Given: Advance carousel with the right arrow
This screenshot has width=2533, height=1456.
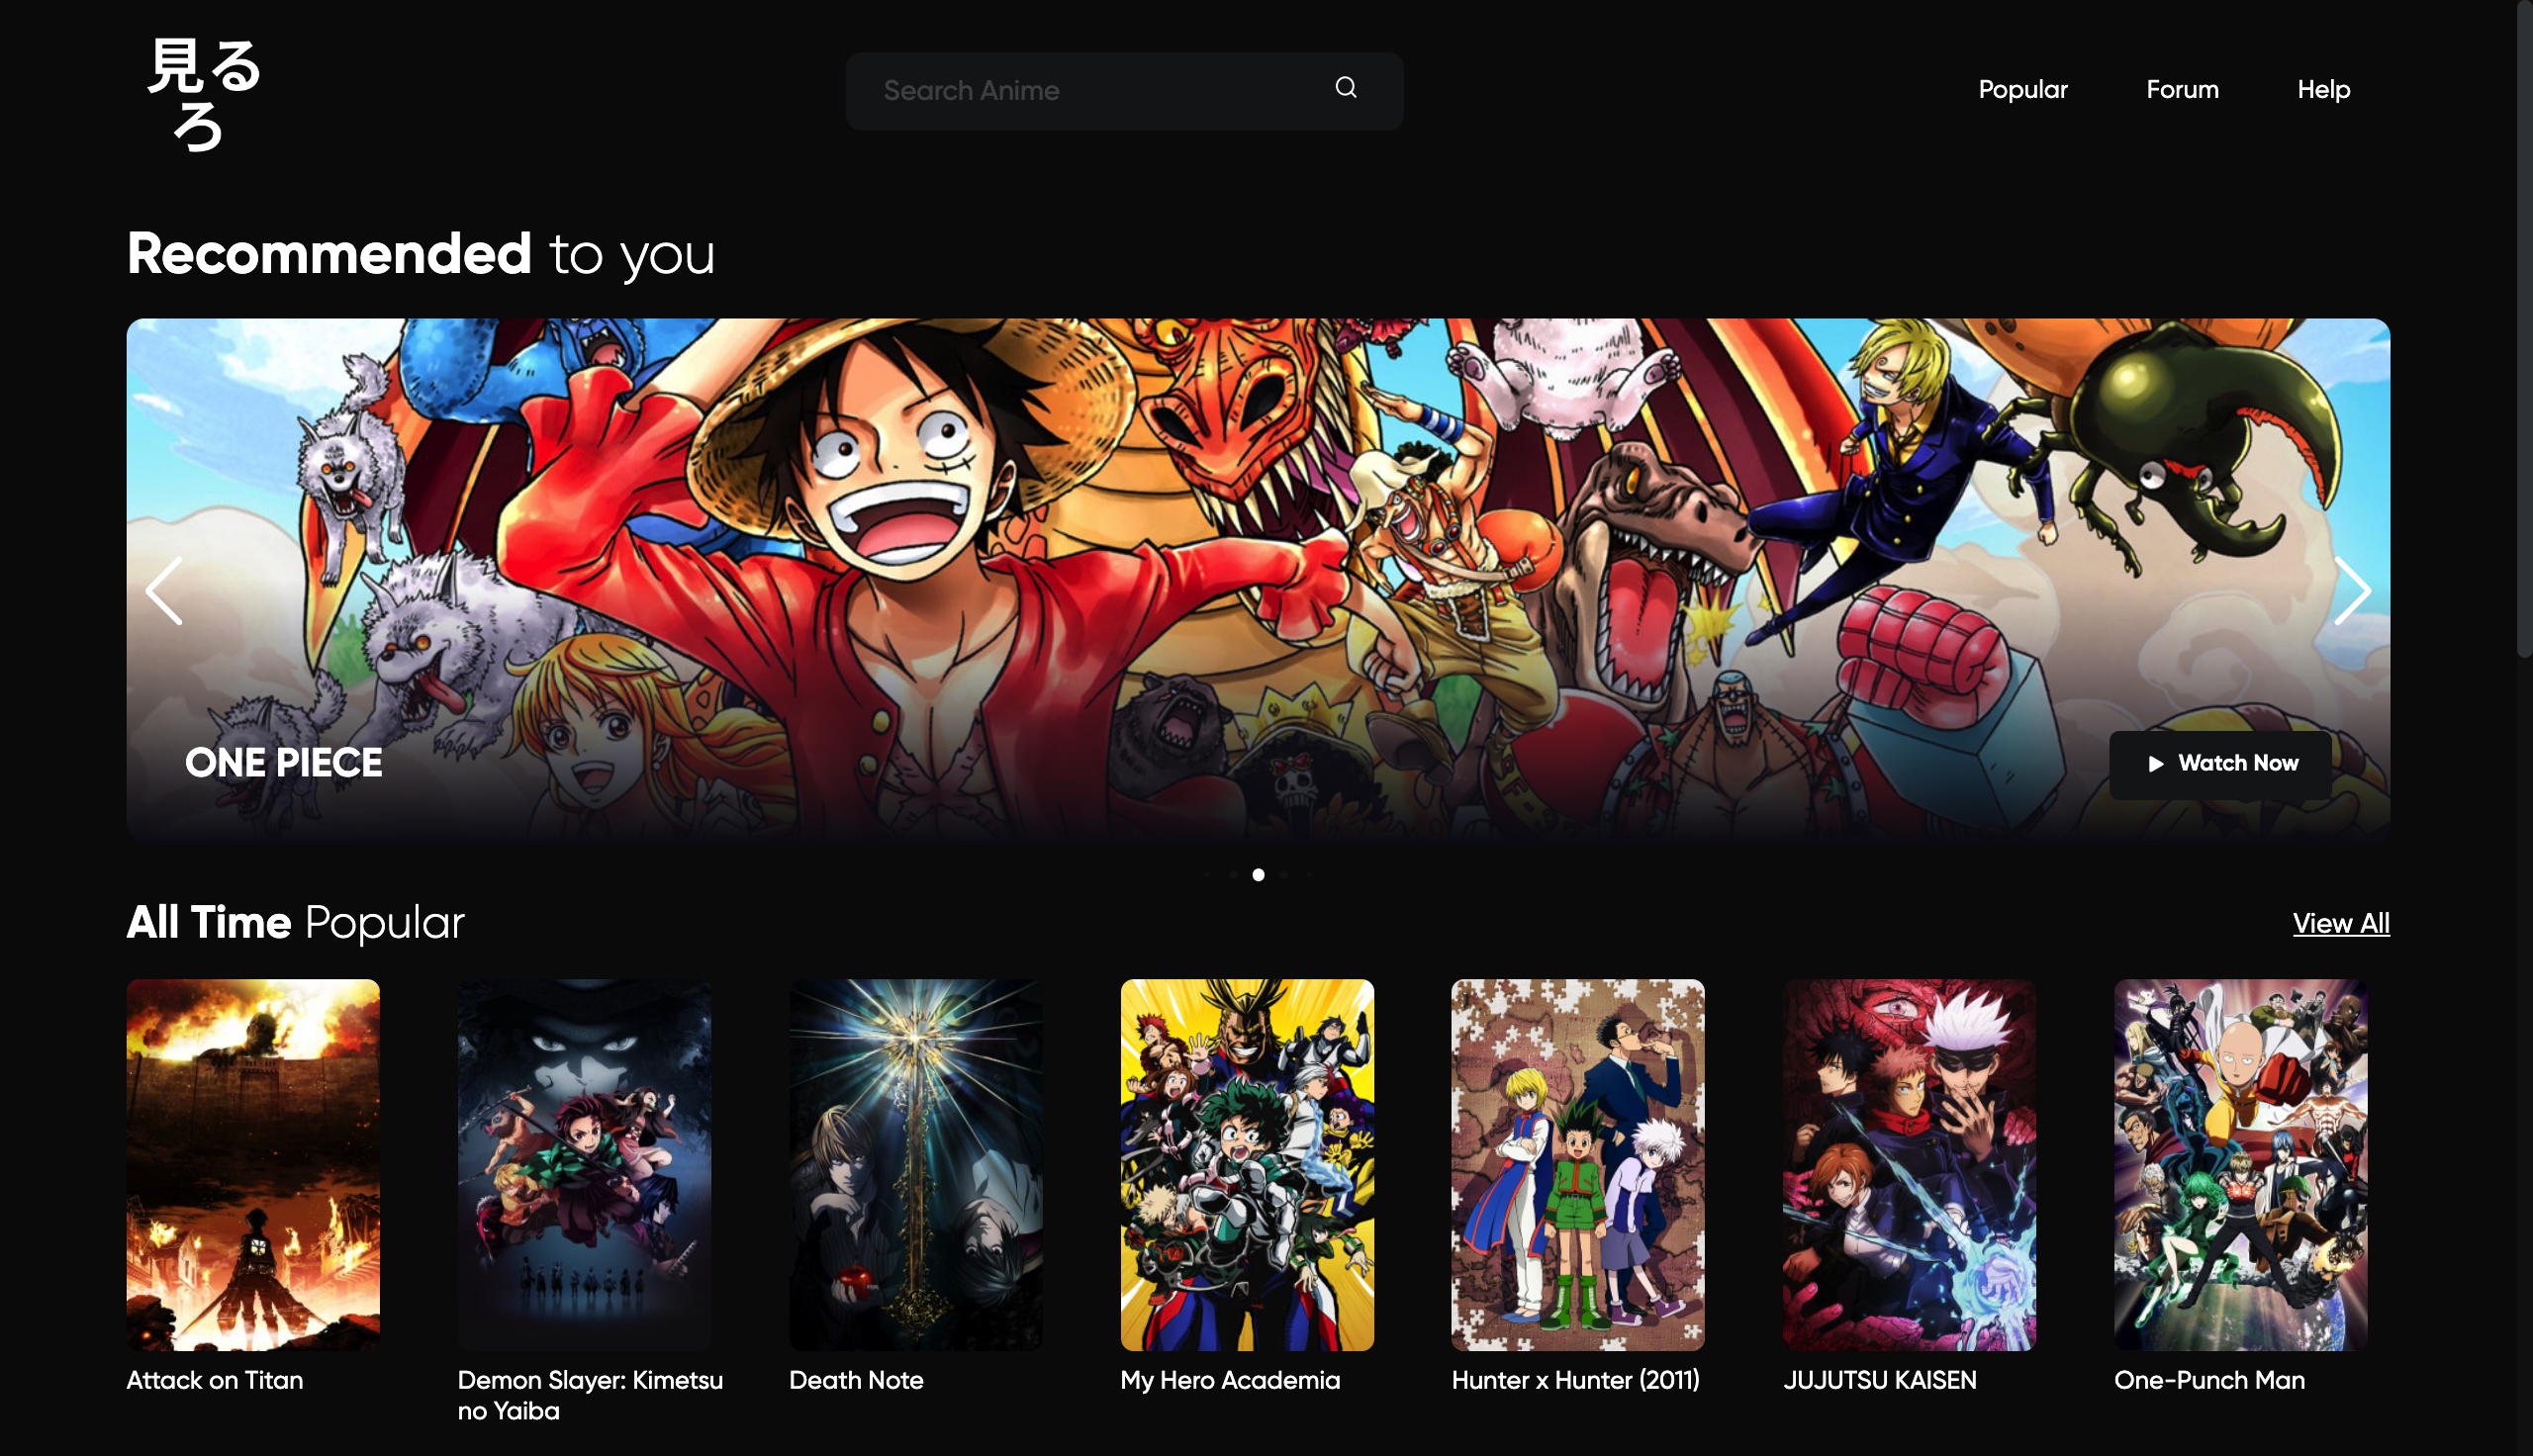Looking at the screenshot, I should click(x=2351, y=591).
